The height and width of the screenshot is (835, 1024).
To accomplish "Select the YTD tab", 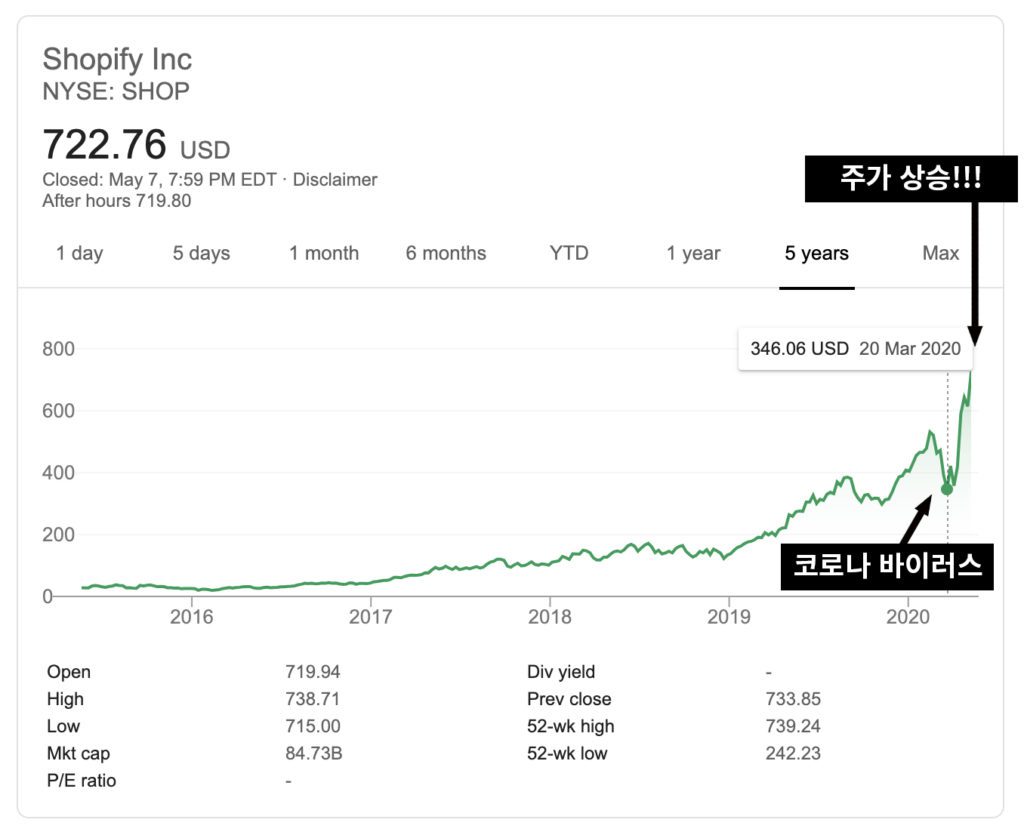I will [x=569, y=254].
